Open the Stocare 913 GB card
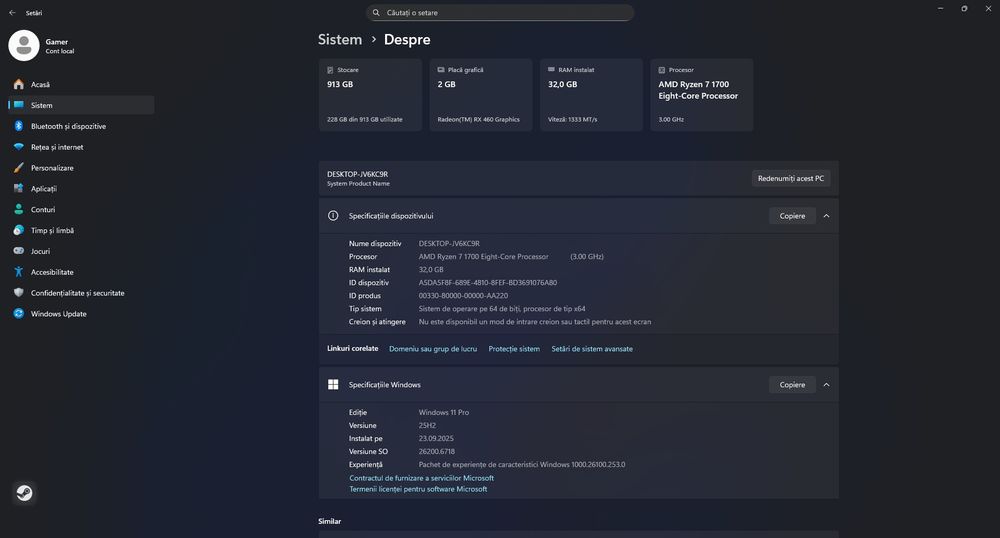This screenshot has height=538, width=1000. [370, 95]
